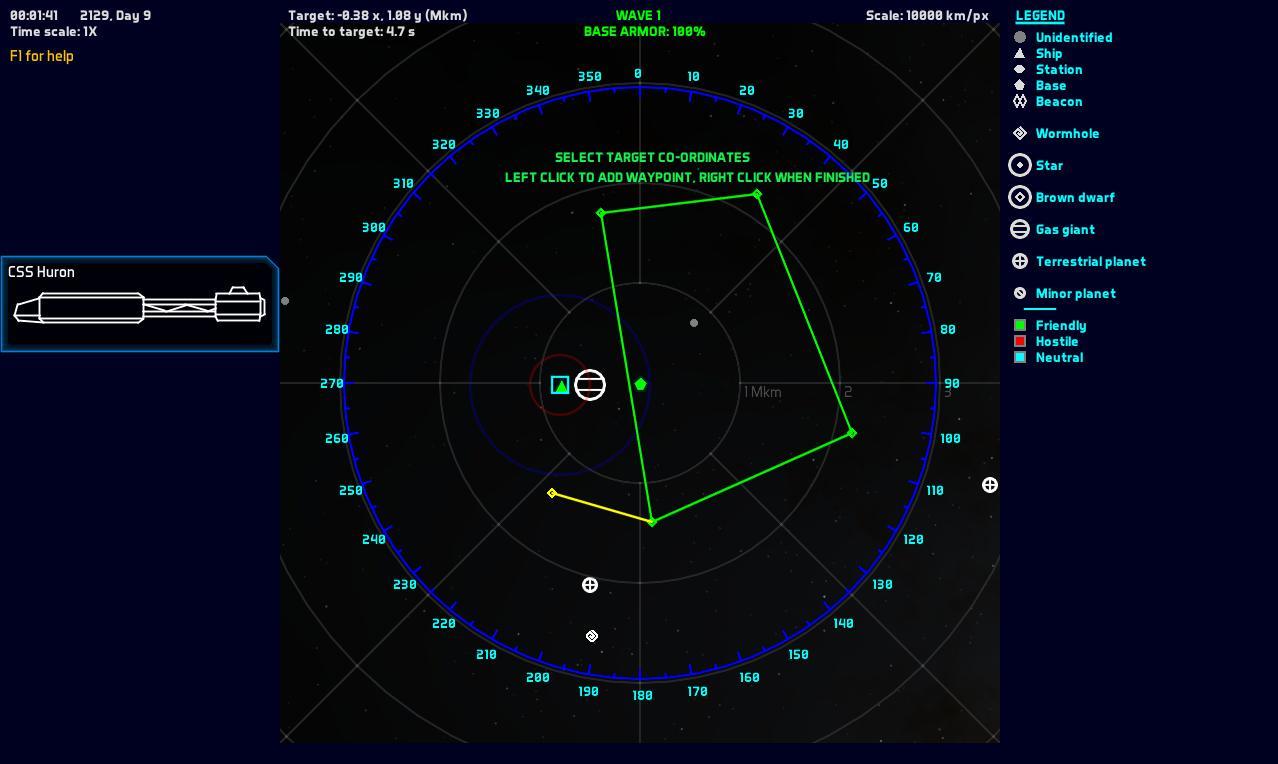The width and height of the screenshot is (1278, 764).
Task: Click the terrestrial planet outside the radar's right edge
Action: click(x=990, y=485)
